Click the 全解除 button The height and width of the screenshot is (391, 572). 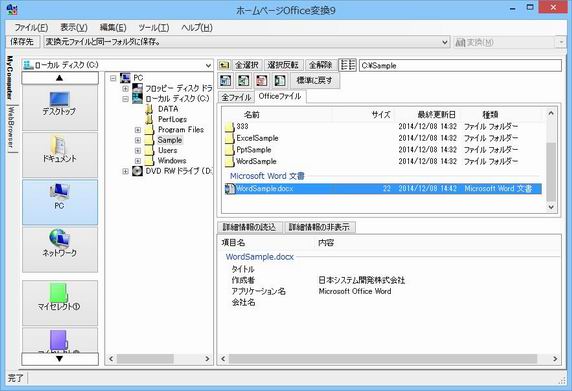(x=320, y=65)
